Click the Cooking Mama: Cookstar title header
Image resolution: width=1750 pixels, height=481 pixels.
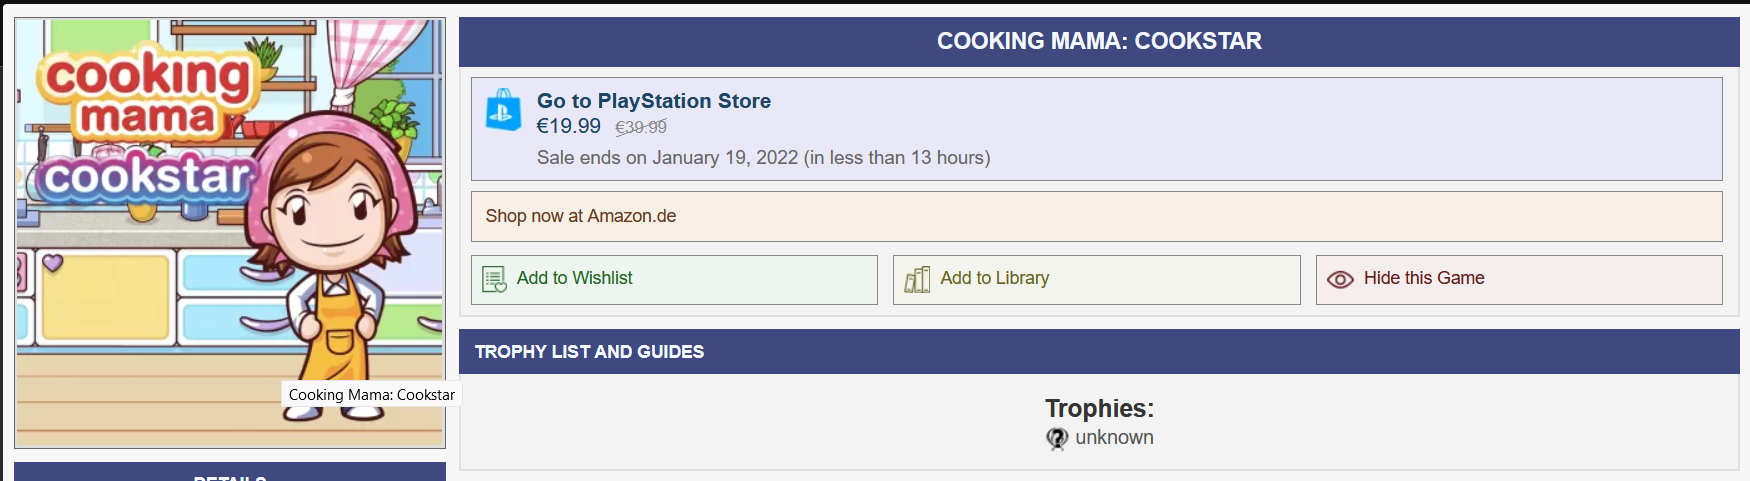[1098, 41]
